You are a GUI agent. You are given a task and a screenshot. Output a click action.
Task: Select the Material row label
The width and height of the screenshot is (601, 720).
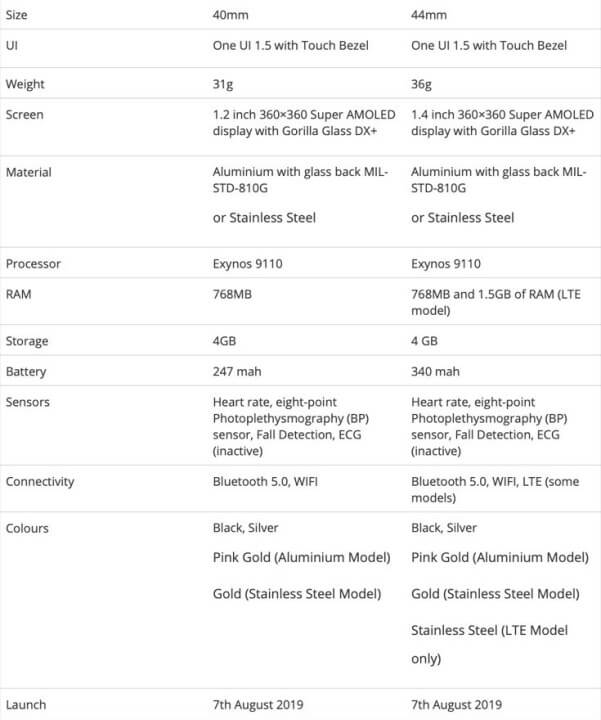tap(28, 173)
